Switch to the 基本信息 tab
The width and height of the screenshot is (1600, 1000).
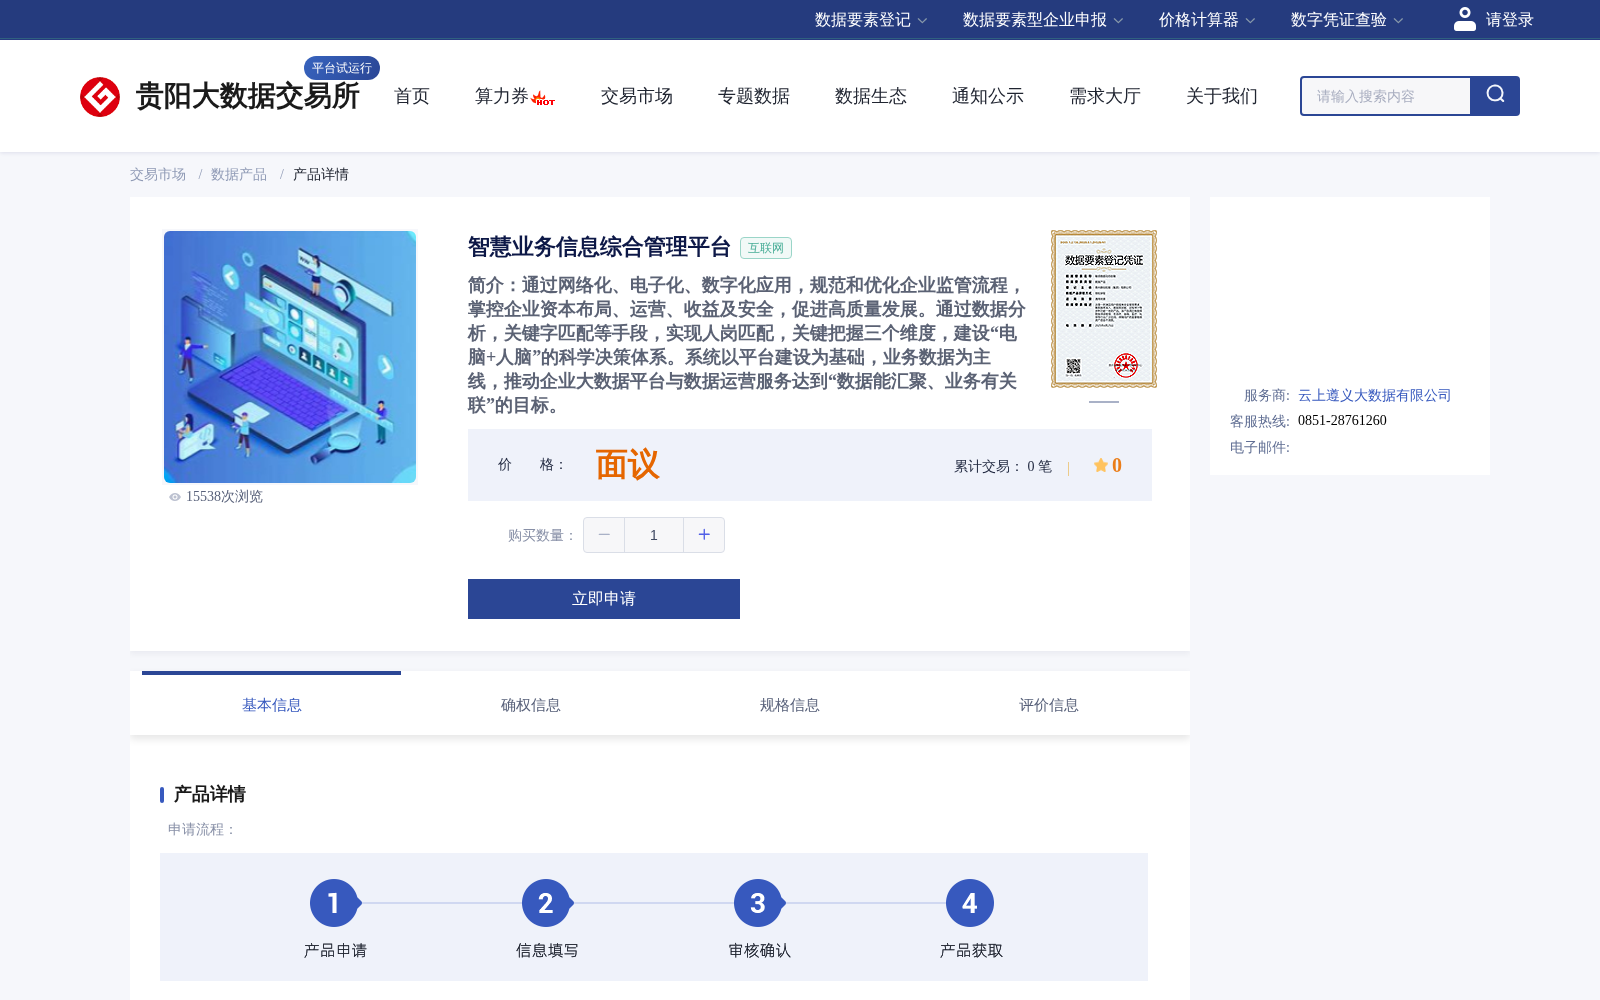click(272, 705)
